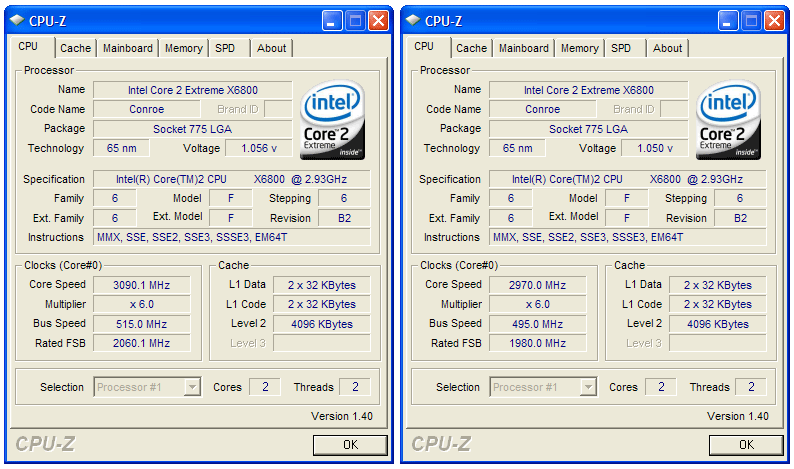This screenshot has height=469, width=794.
Task: Close the left CPU-Z window
Action: [x=379, y=20]
